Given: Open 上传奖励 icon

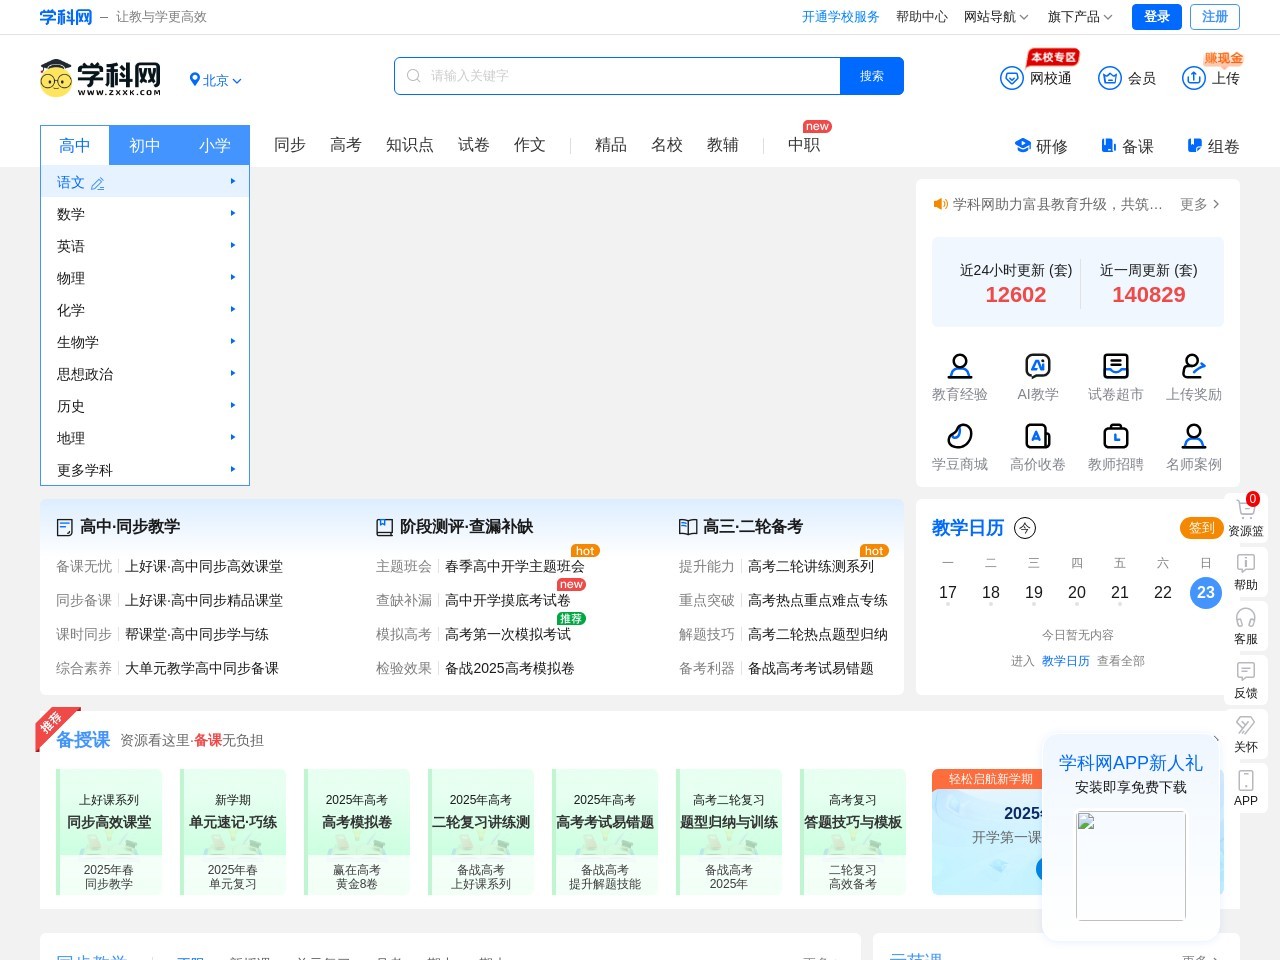Looking at the screenshot, I should click(1194, 366).
